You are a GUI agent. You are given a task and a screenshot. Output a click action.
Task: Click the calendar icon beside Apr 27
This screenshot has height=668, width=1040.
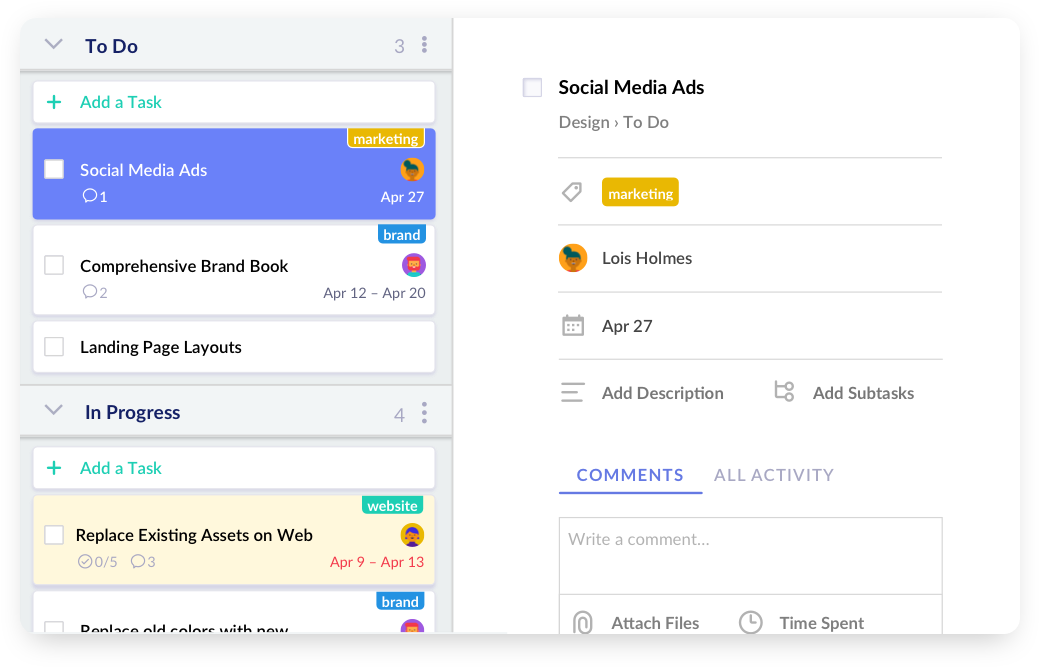[x=573, y=325]
